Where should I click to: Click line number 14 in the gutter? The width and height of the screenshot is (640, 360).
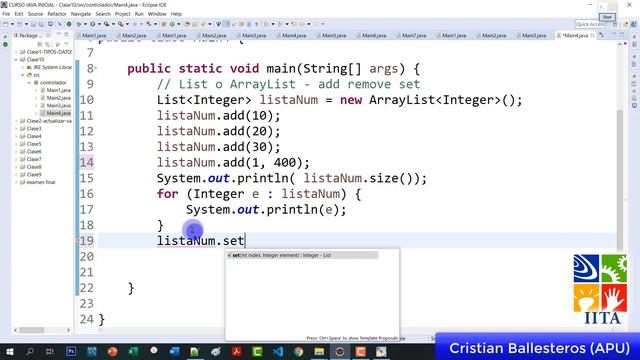coord(87,162)
